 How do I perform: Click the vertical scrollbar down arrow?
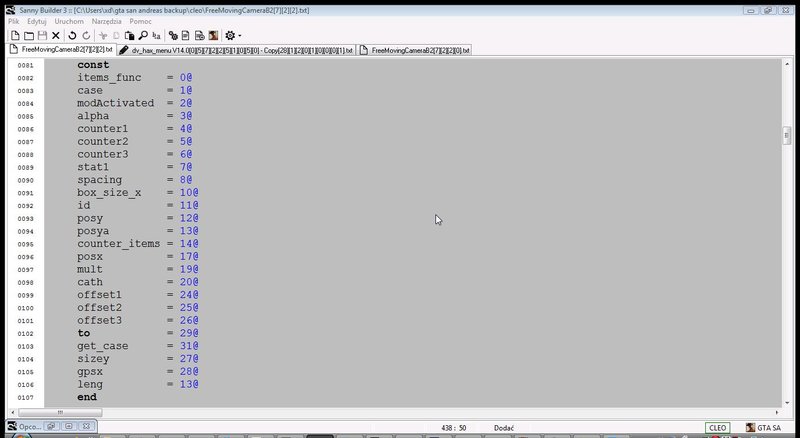point(786,402)
